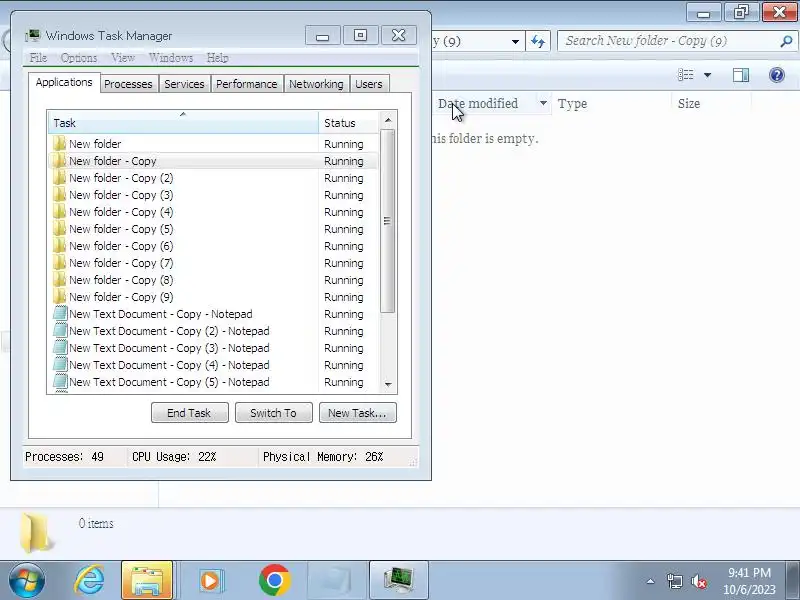The image size is (800, 600).
Task: Select New folder - Copy (9) task
Action: (x=213, y=297)
